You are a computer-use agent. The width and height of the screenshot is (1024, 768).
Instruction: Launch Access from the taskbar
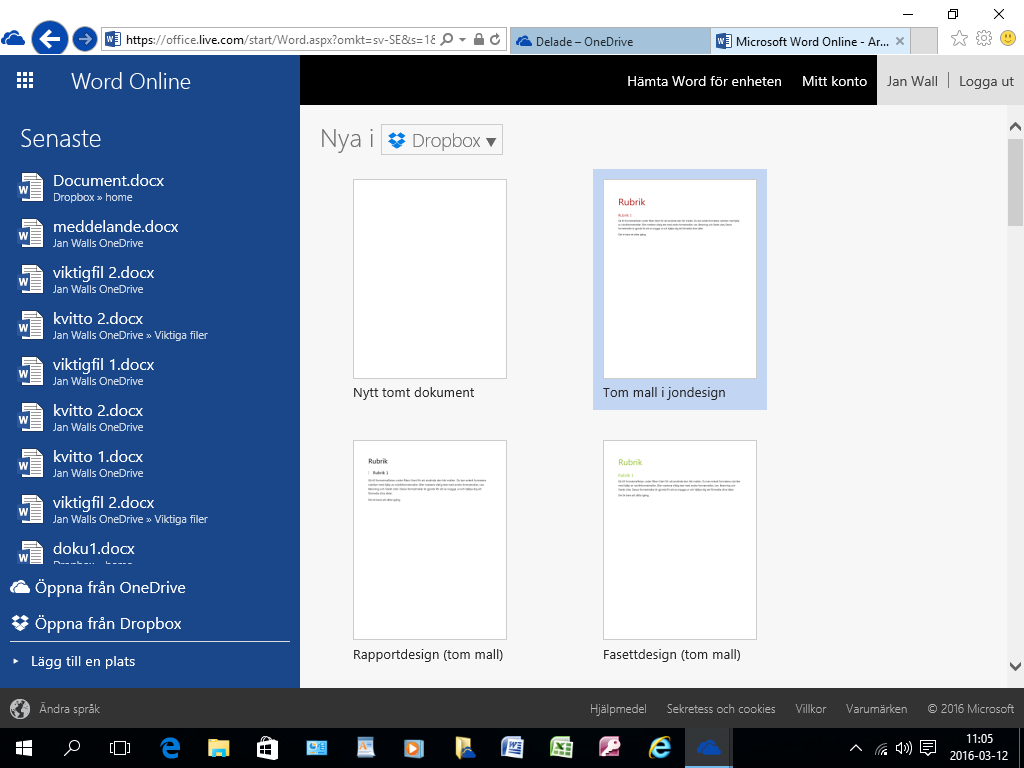tap(610, 748)
